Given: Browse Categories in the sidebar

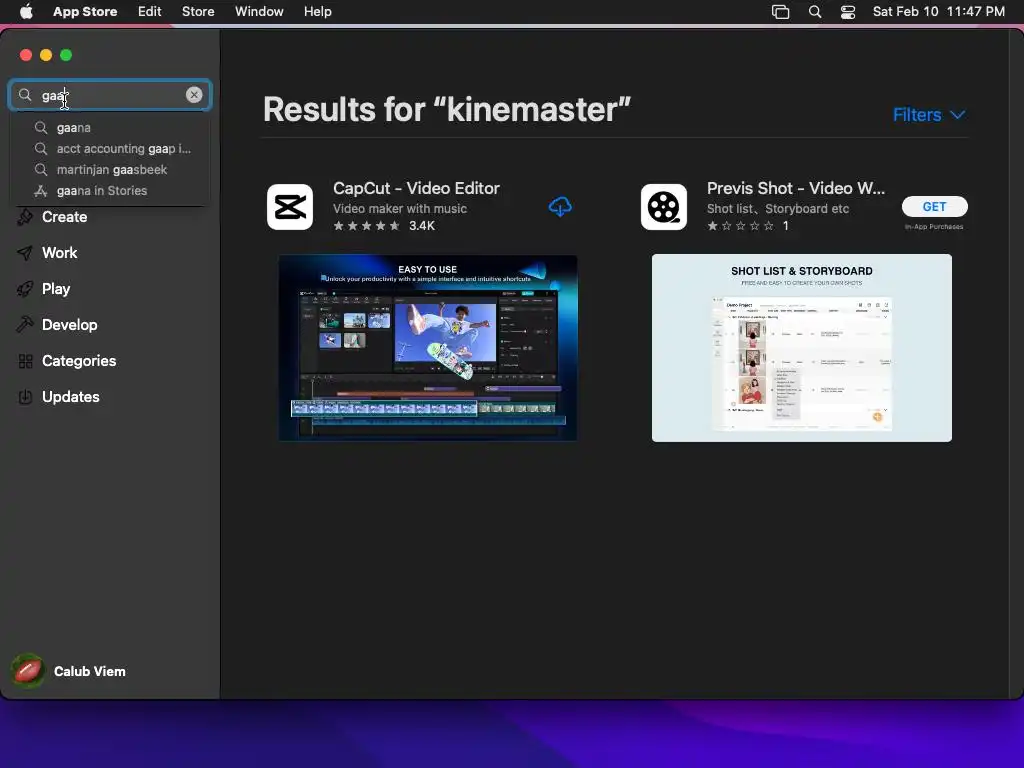Looking at the screenshot, I should [78, 360].
